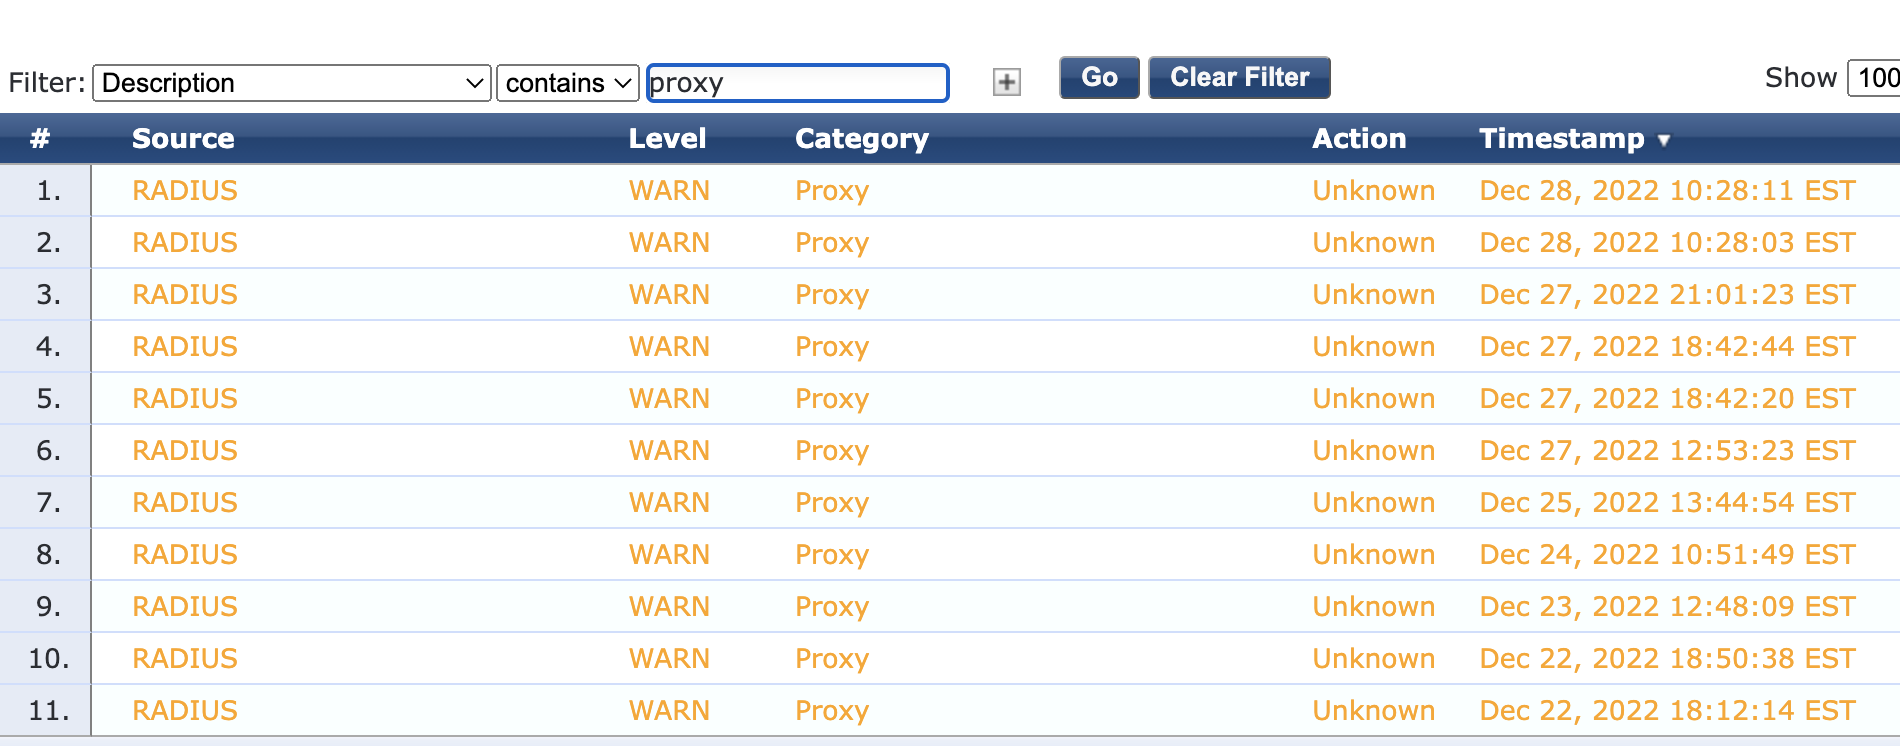
Task: Open timestamp Dec 28, 2022 10:28:11 EST
Action: coord(1666,190)
